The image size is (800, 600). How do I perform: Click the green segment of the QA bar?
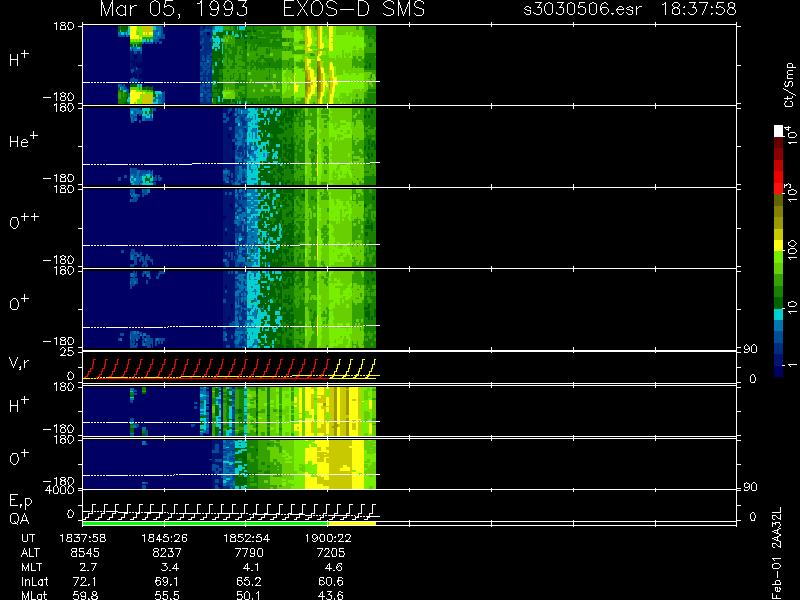pos(205,523)
